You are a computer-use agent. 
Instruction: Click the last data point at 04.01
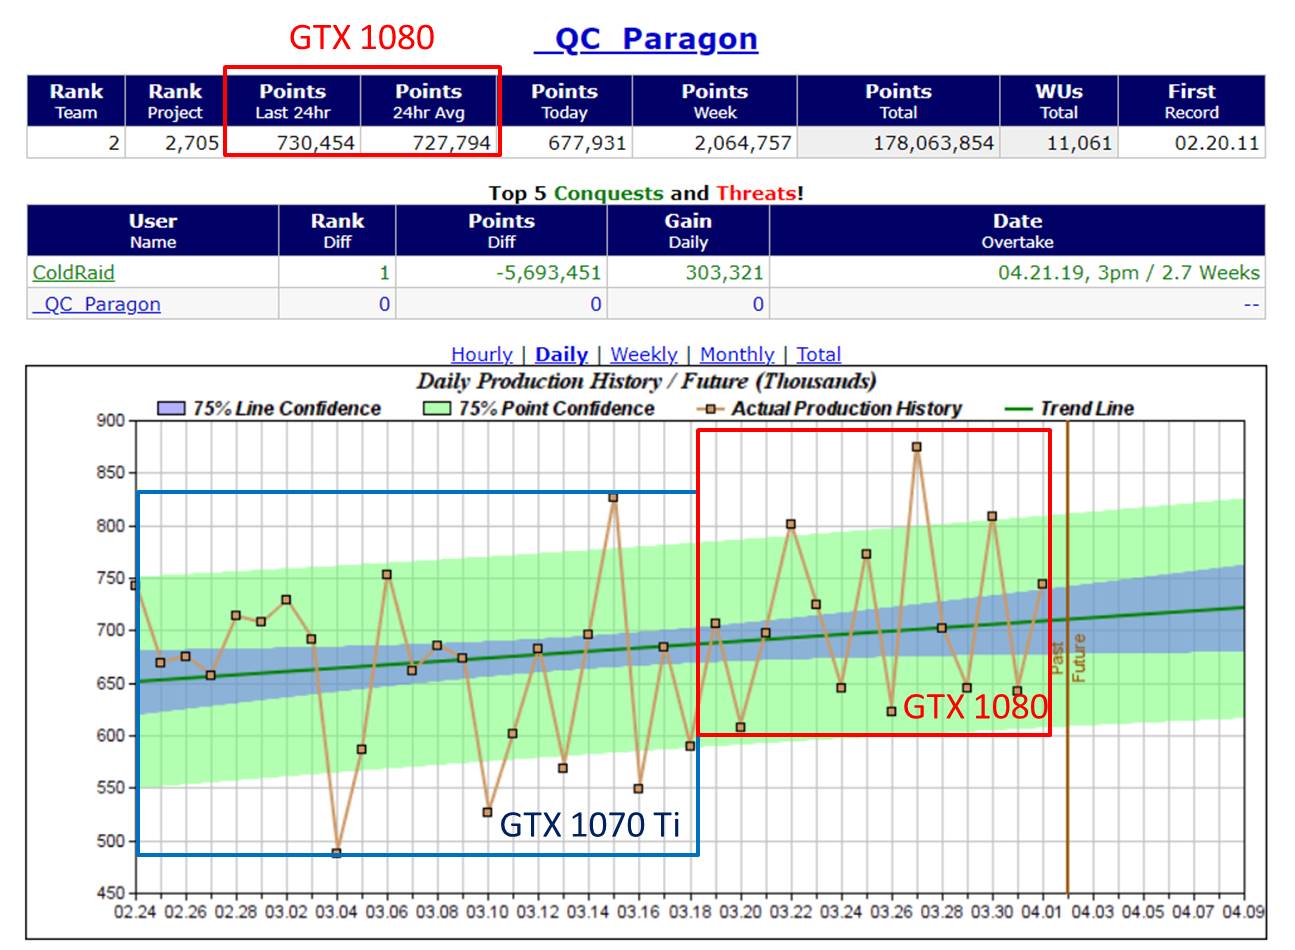click(x=1042, y=584)
